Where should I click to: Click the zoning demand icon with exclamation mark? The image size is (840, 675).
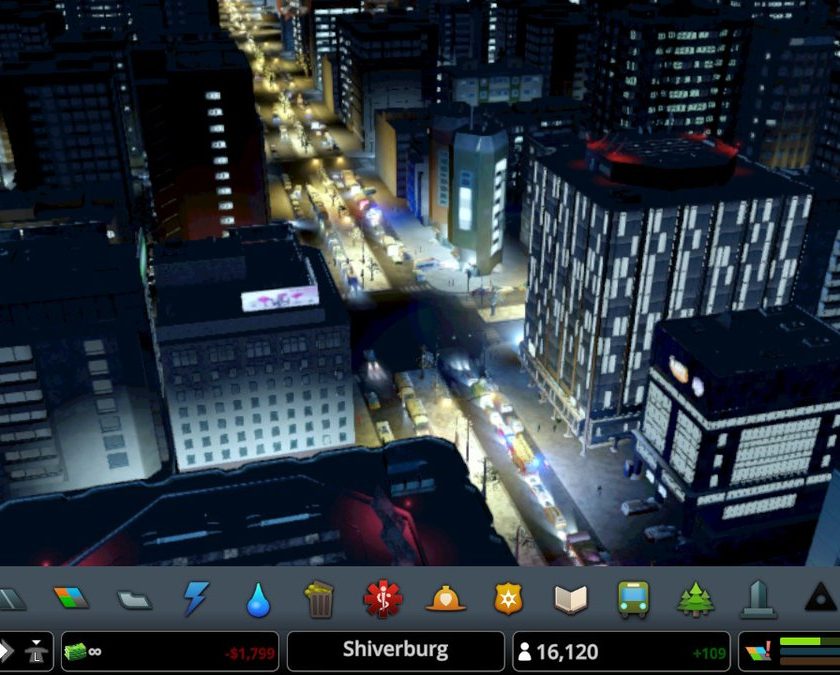(759, 651)
